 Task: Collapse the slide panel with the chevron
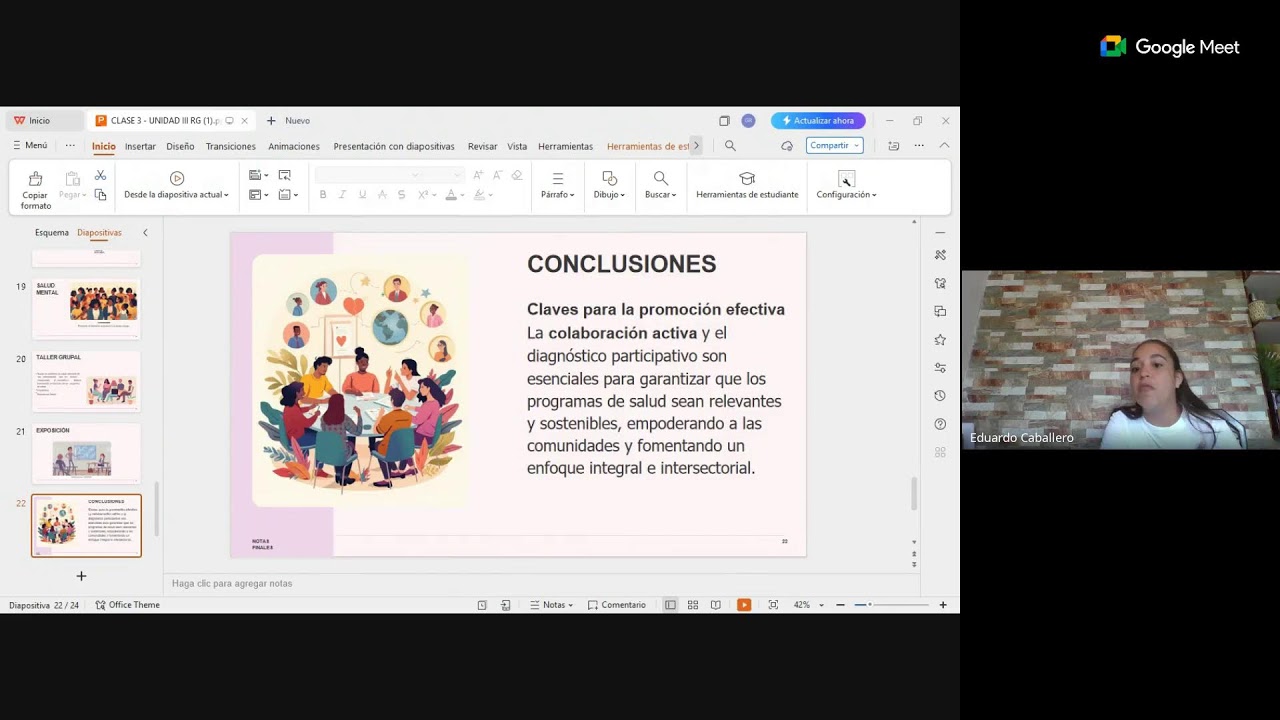pyautogui.click(x=145, y=233)
